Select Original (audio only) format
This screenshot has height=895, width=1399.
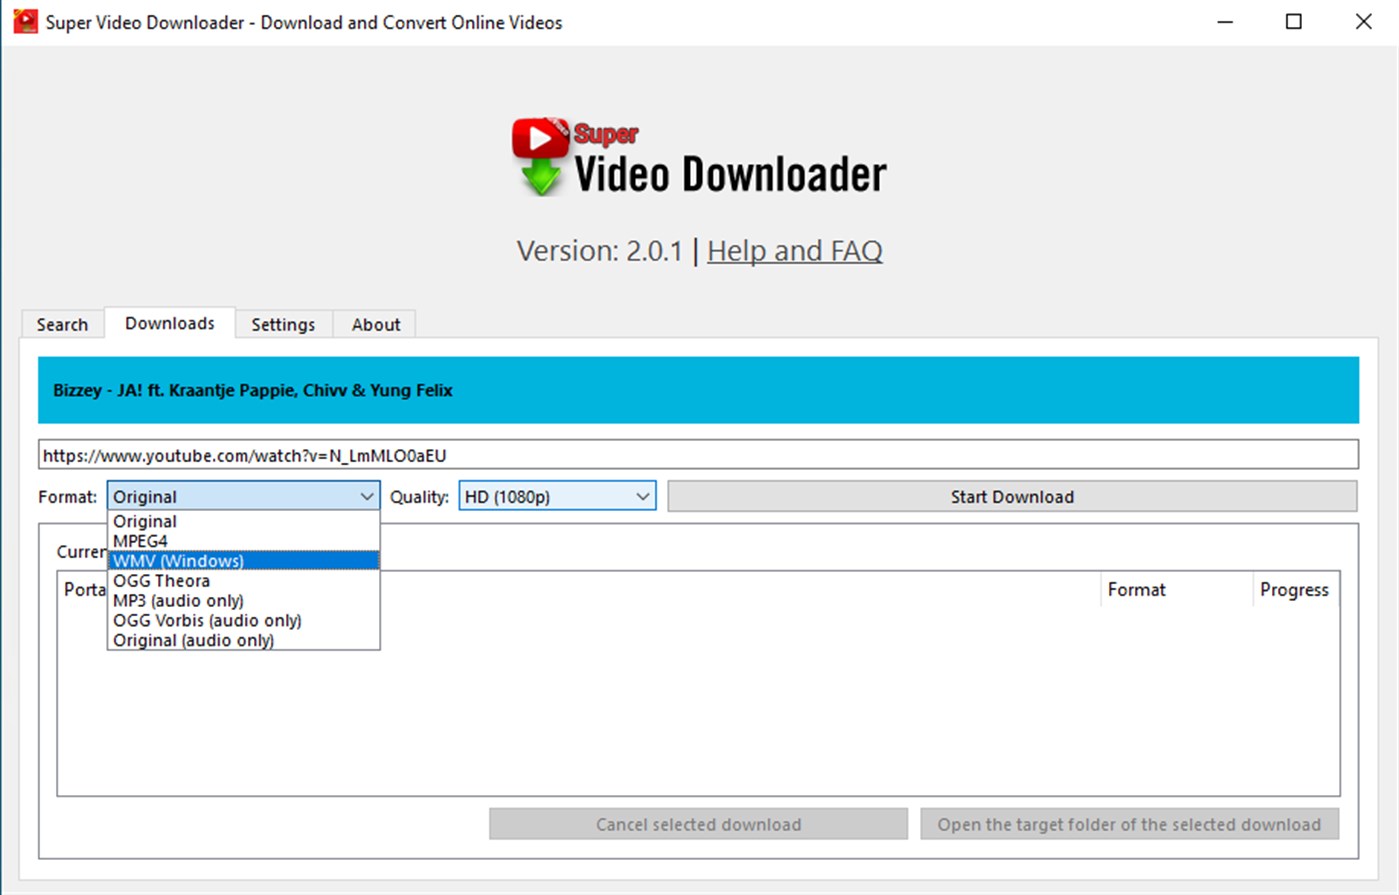pos(243,640)
